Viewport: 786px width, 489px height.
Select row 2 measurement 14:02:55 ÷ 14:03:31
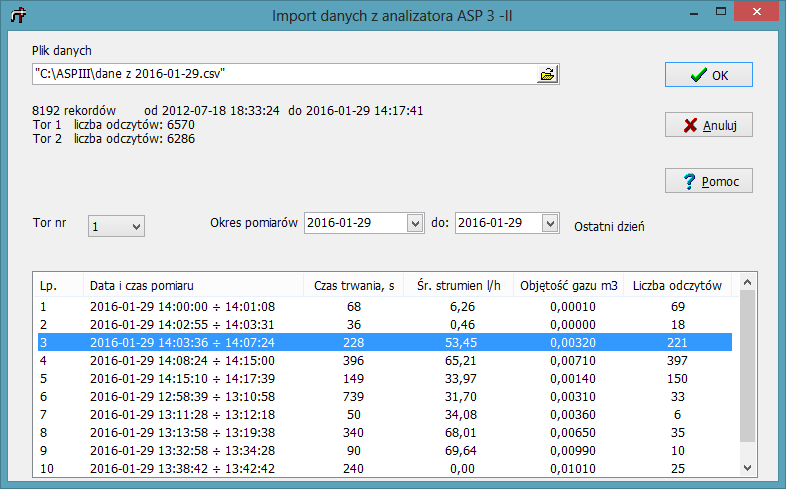[x=385, y=325]
